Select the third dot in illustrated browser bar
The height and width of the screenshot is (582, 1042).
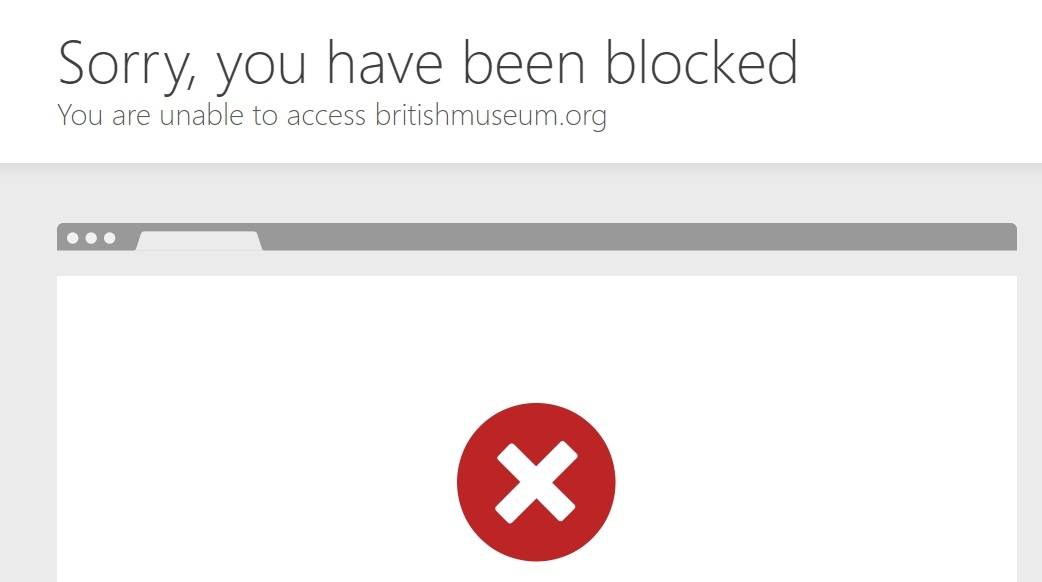pyautogui.click(x=110, y=238)
